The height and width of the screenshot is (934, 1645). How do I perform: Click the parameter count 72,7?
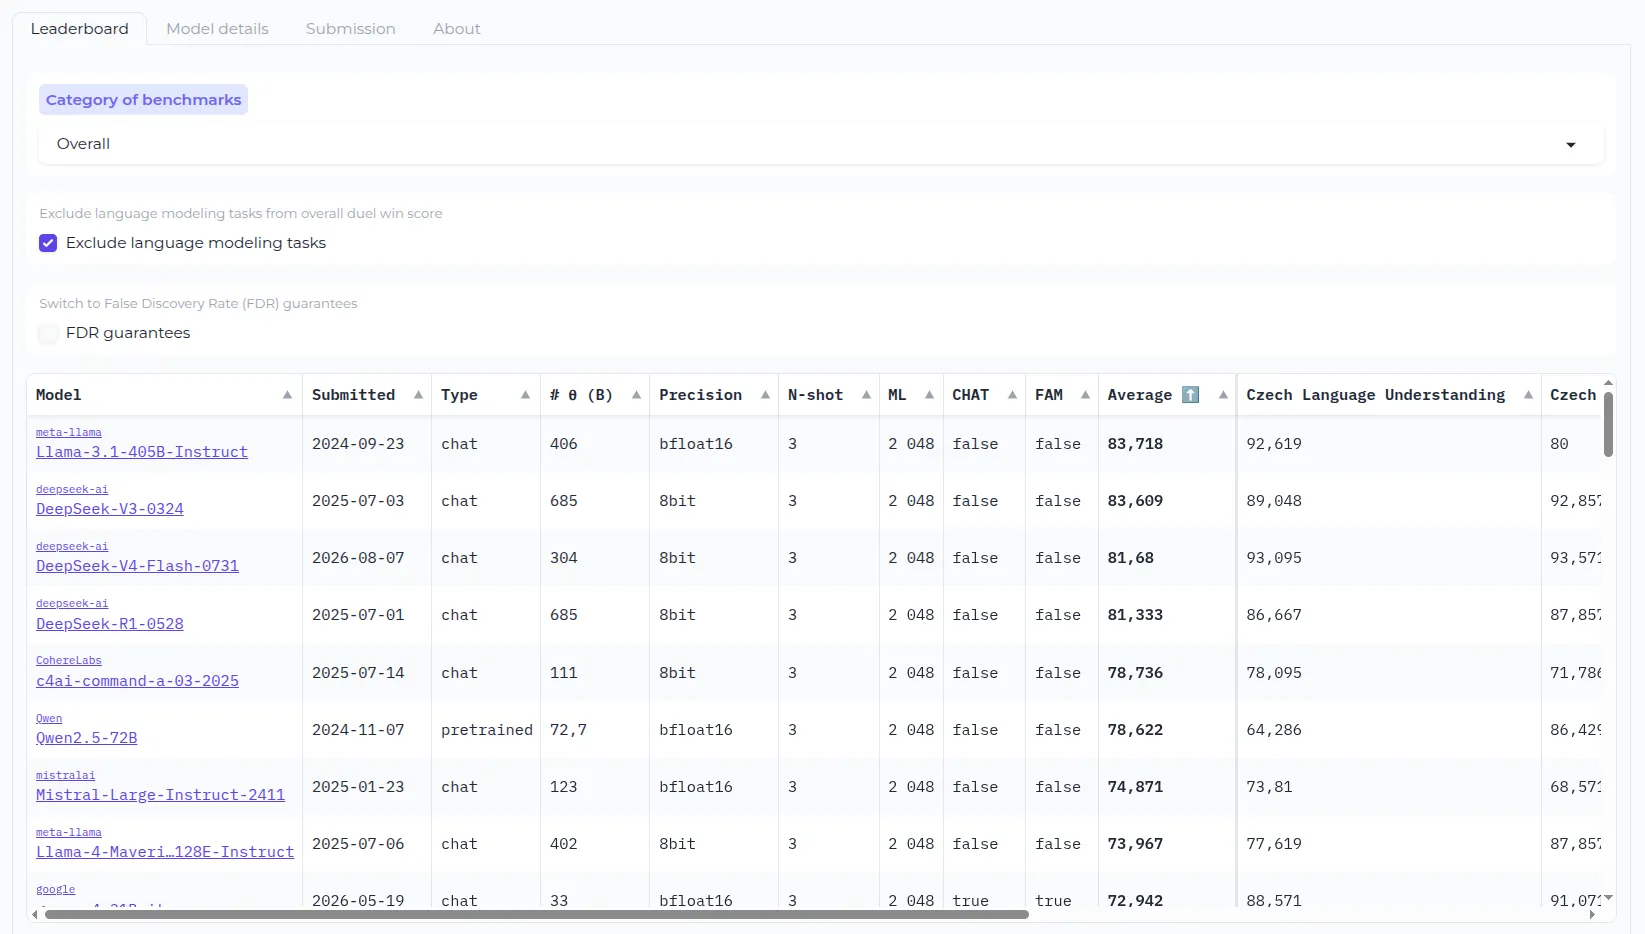pyautogui.click(x=568, y=730)
